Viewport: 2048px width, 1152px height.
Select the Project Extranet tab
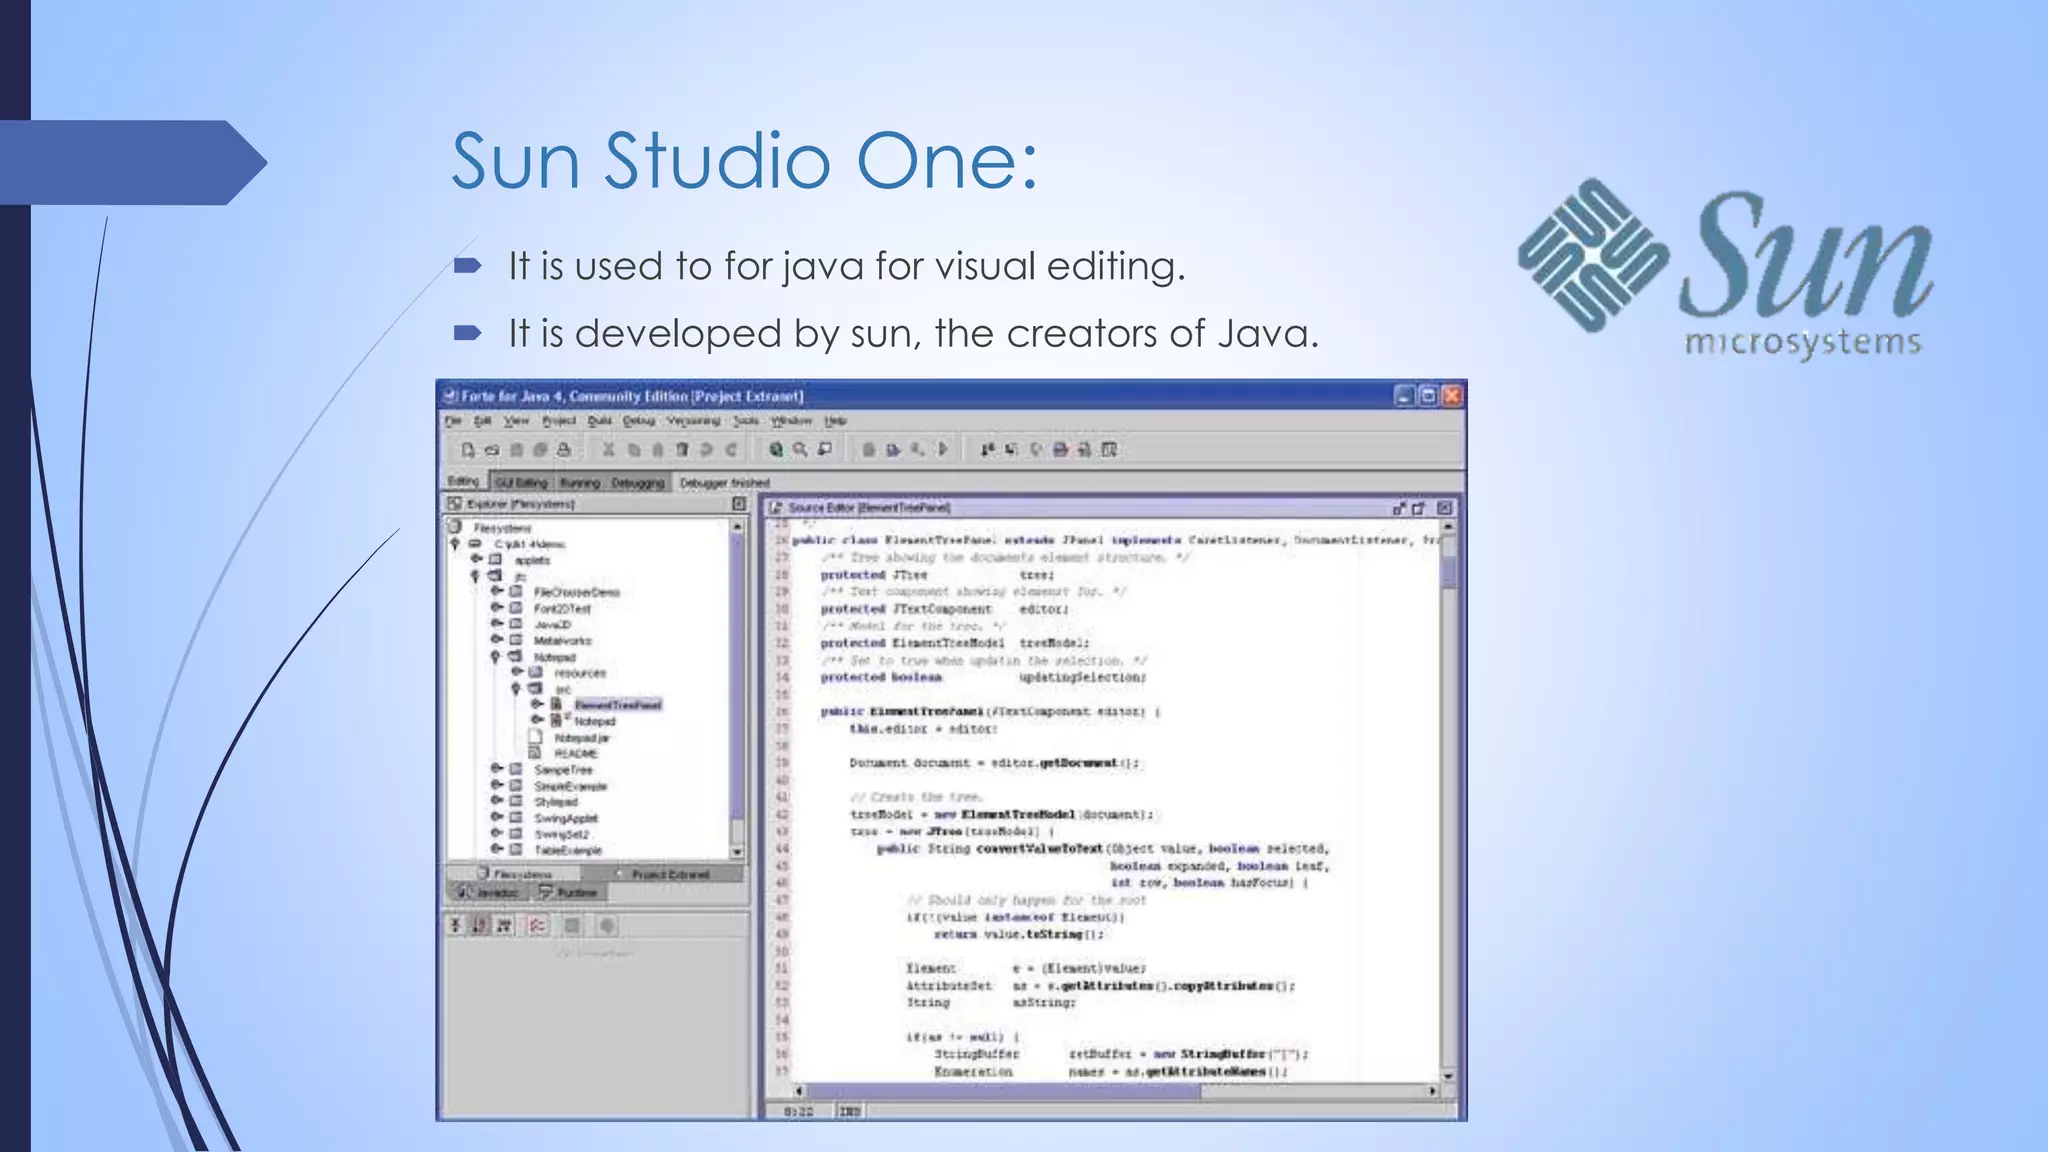(x=661, y=873)
